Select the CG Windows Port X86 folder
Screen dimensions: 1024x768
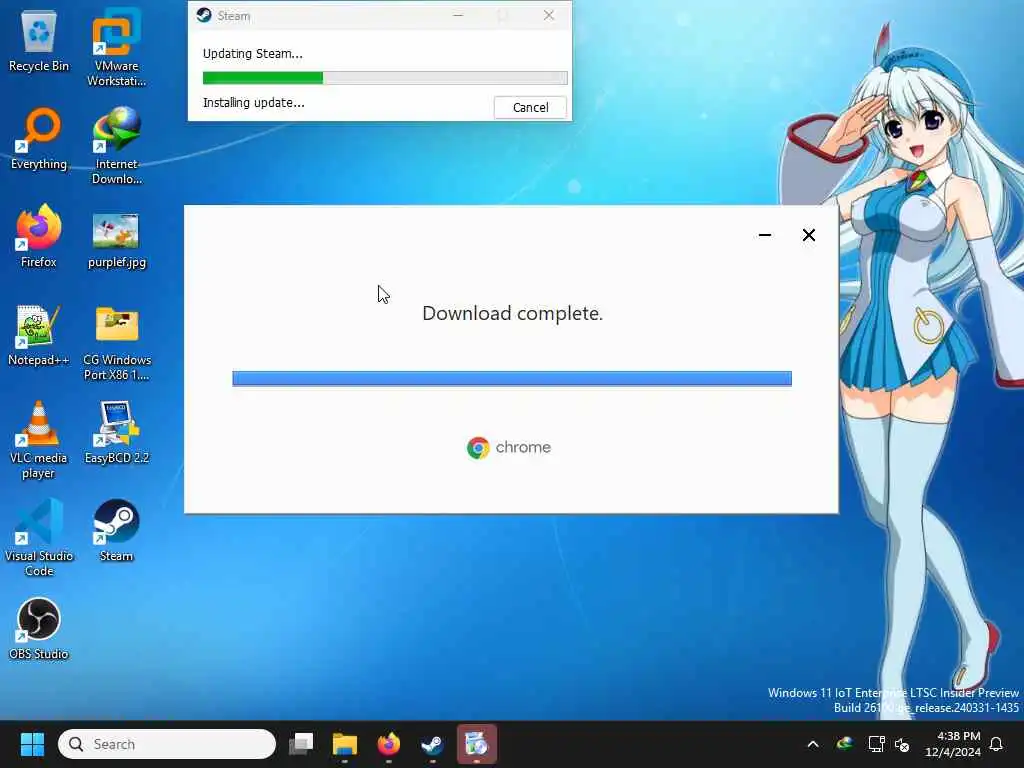pos(116,342)
